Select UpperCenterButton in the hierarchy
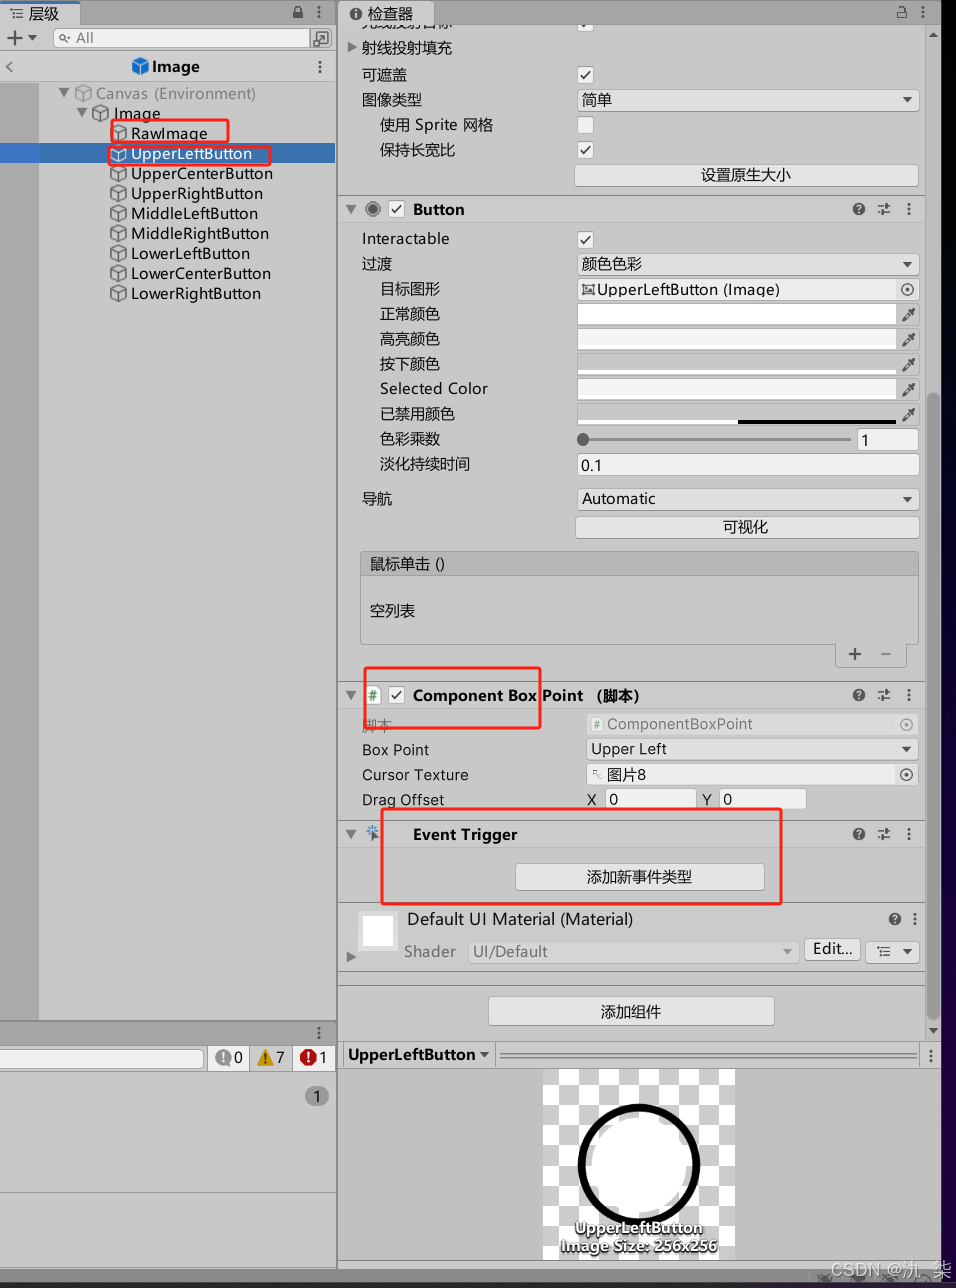The image size is (956, 1288). 201,173
